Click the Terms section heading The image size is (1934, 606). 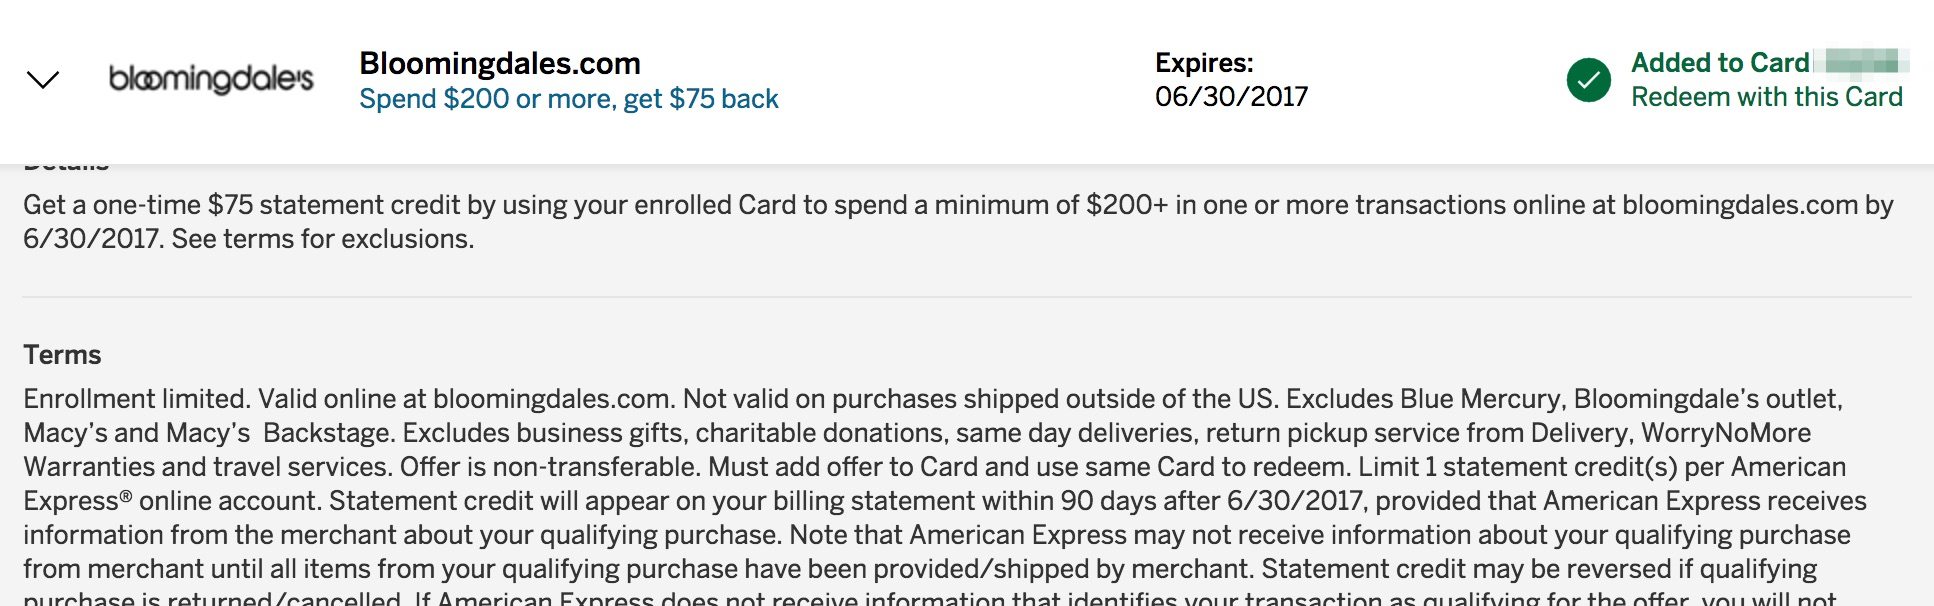tap(62, 355)
